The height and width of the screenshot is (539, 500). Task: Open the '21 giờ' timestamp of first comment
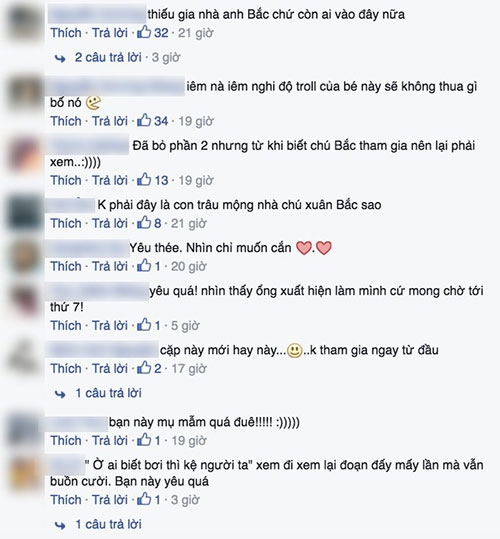coord(196,33)
